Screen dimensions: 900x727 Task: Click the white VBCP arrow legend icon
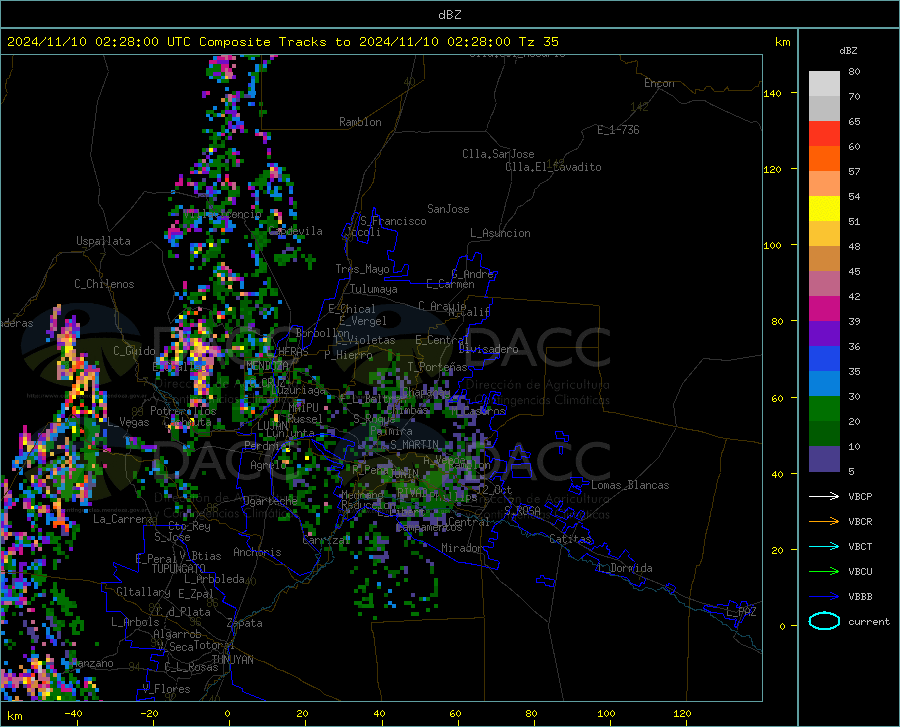824,496
